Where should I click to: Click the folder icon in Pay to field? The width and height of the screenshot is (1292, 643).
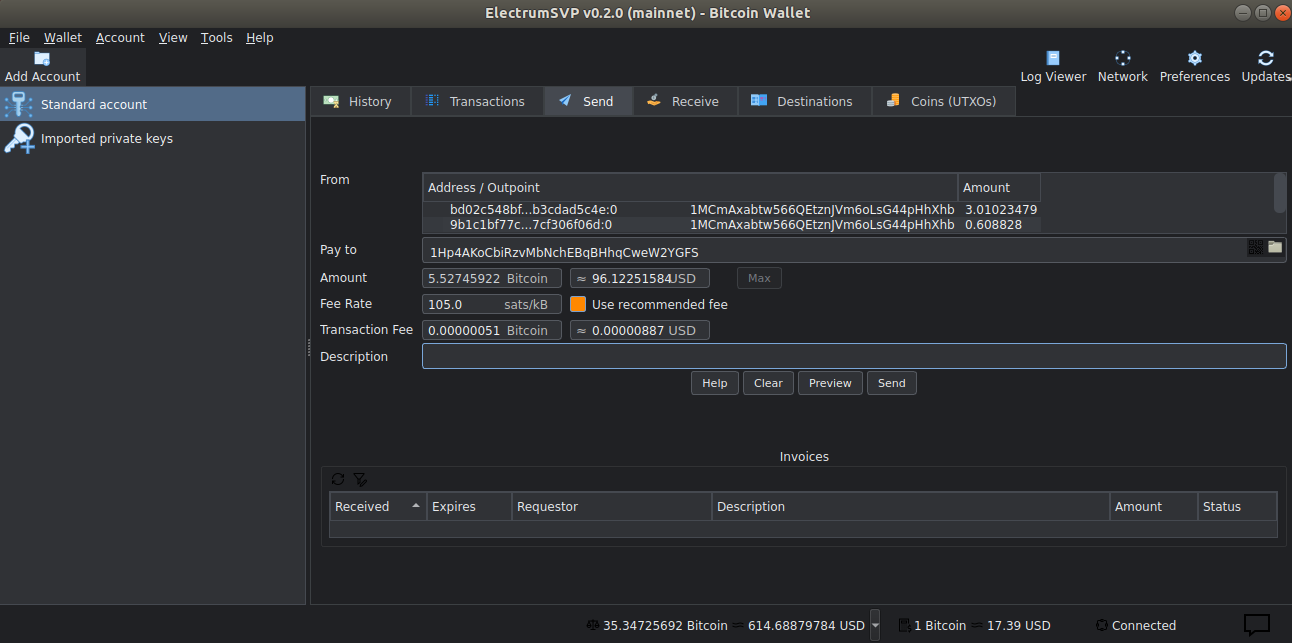click(1275, 247)
